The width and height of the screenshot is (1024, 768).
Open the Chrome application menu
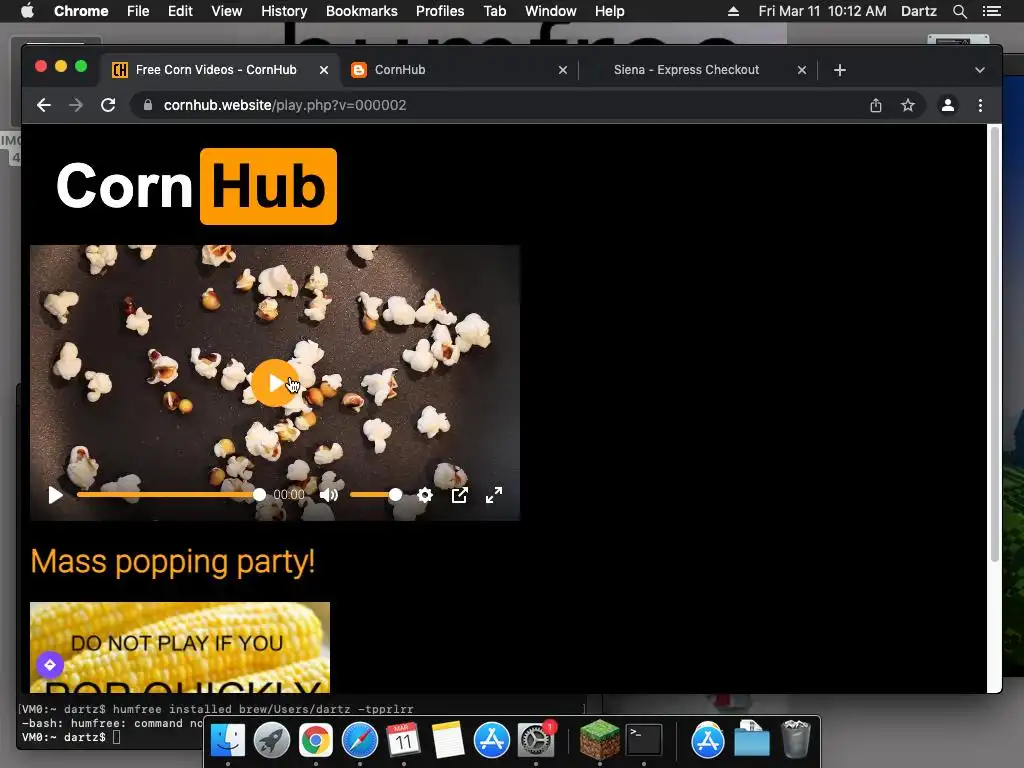click(81, 11)
